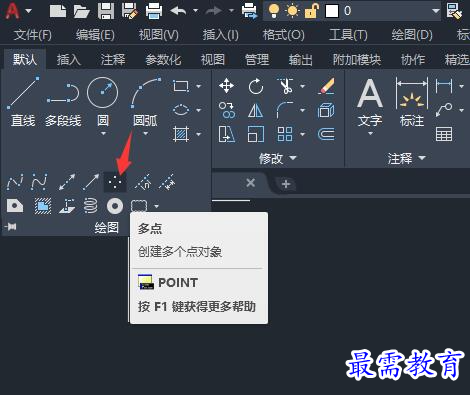This screenshot has height=396, width=470.
Task: Click the Fillet tool
Action: 285,110
